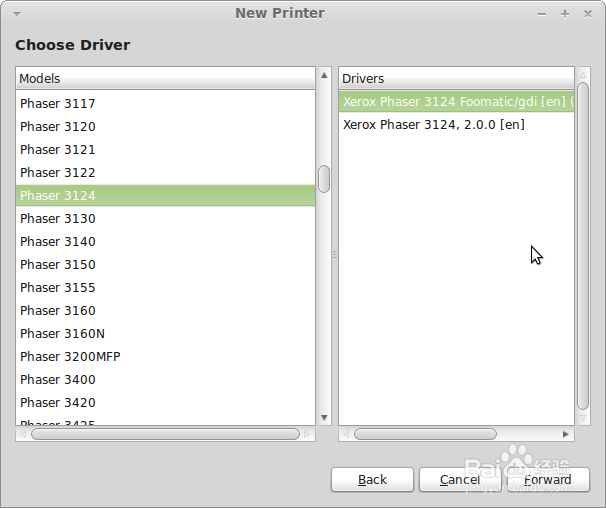Click Models horizontal scrollbar thumb

165,434
